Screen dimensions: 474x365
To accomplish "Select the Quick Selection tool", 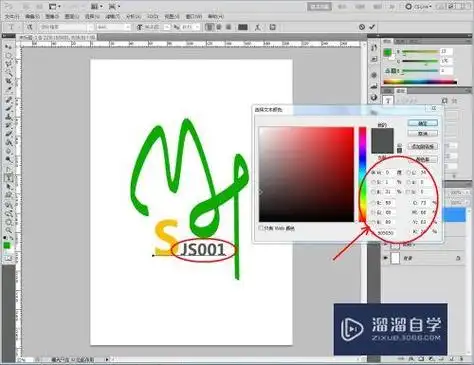I will [8, 71].
